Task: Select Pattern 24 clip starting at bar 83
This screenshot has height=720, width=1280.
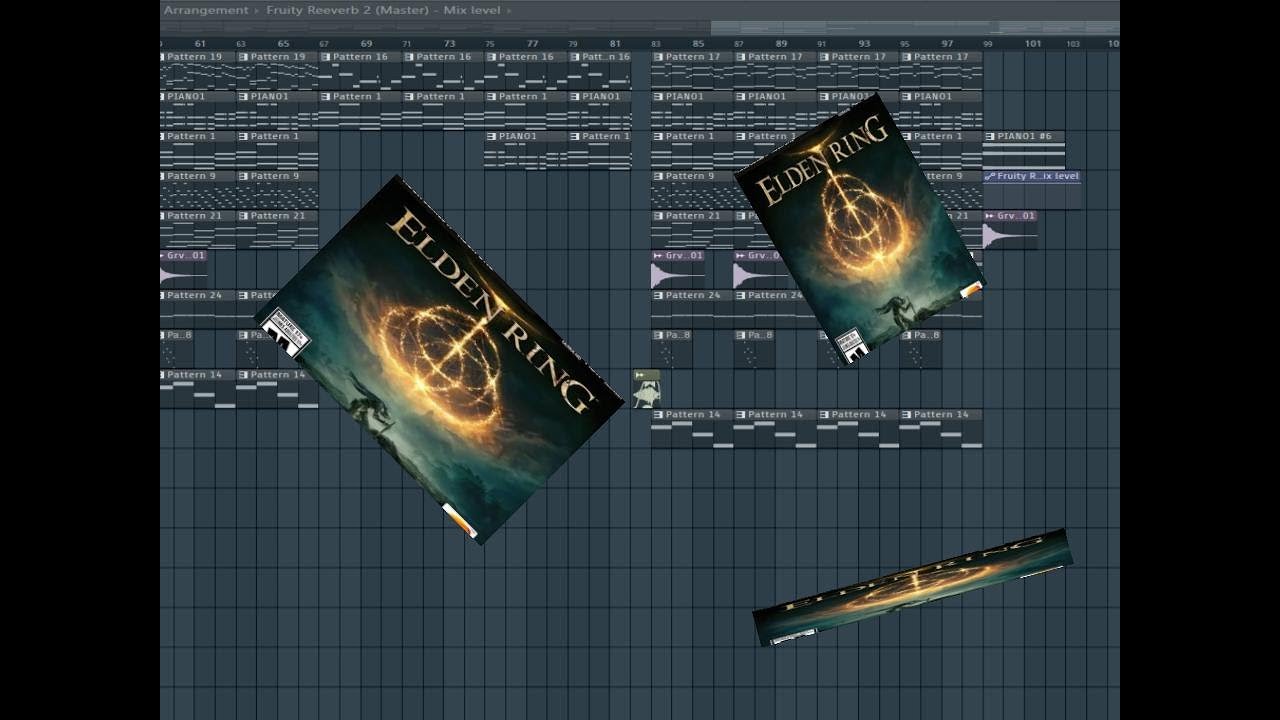Action: click(692, 309)
